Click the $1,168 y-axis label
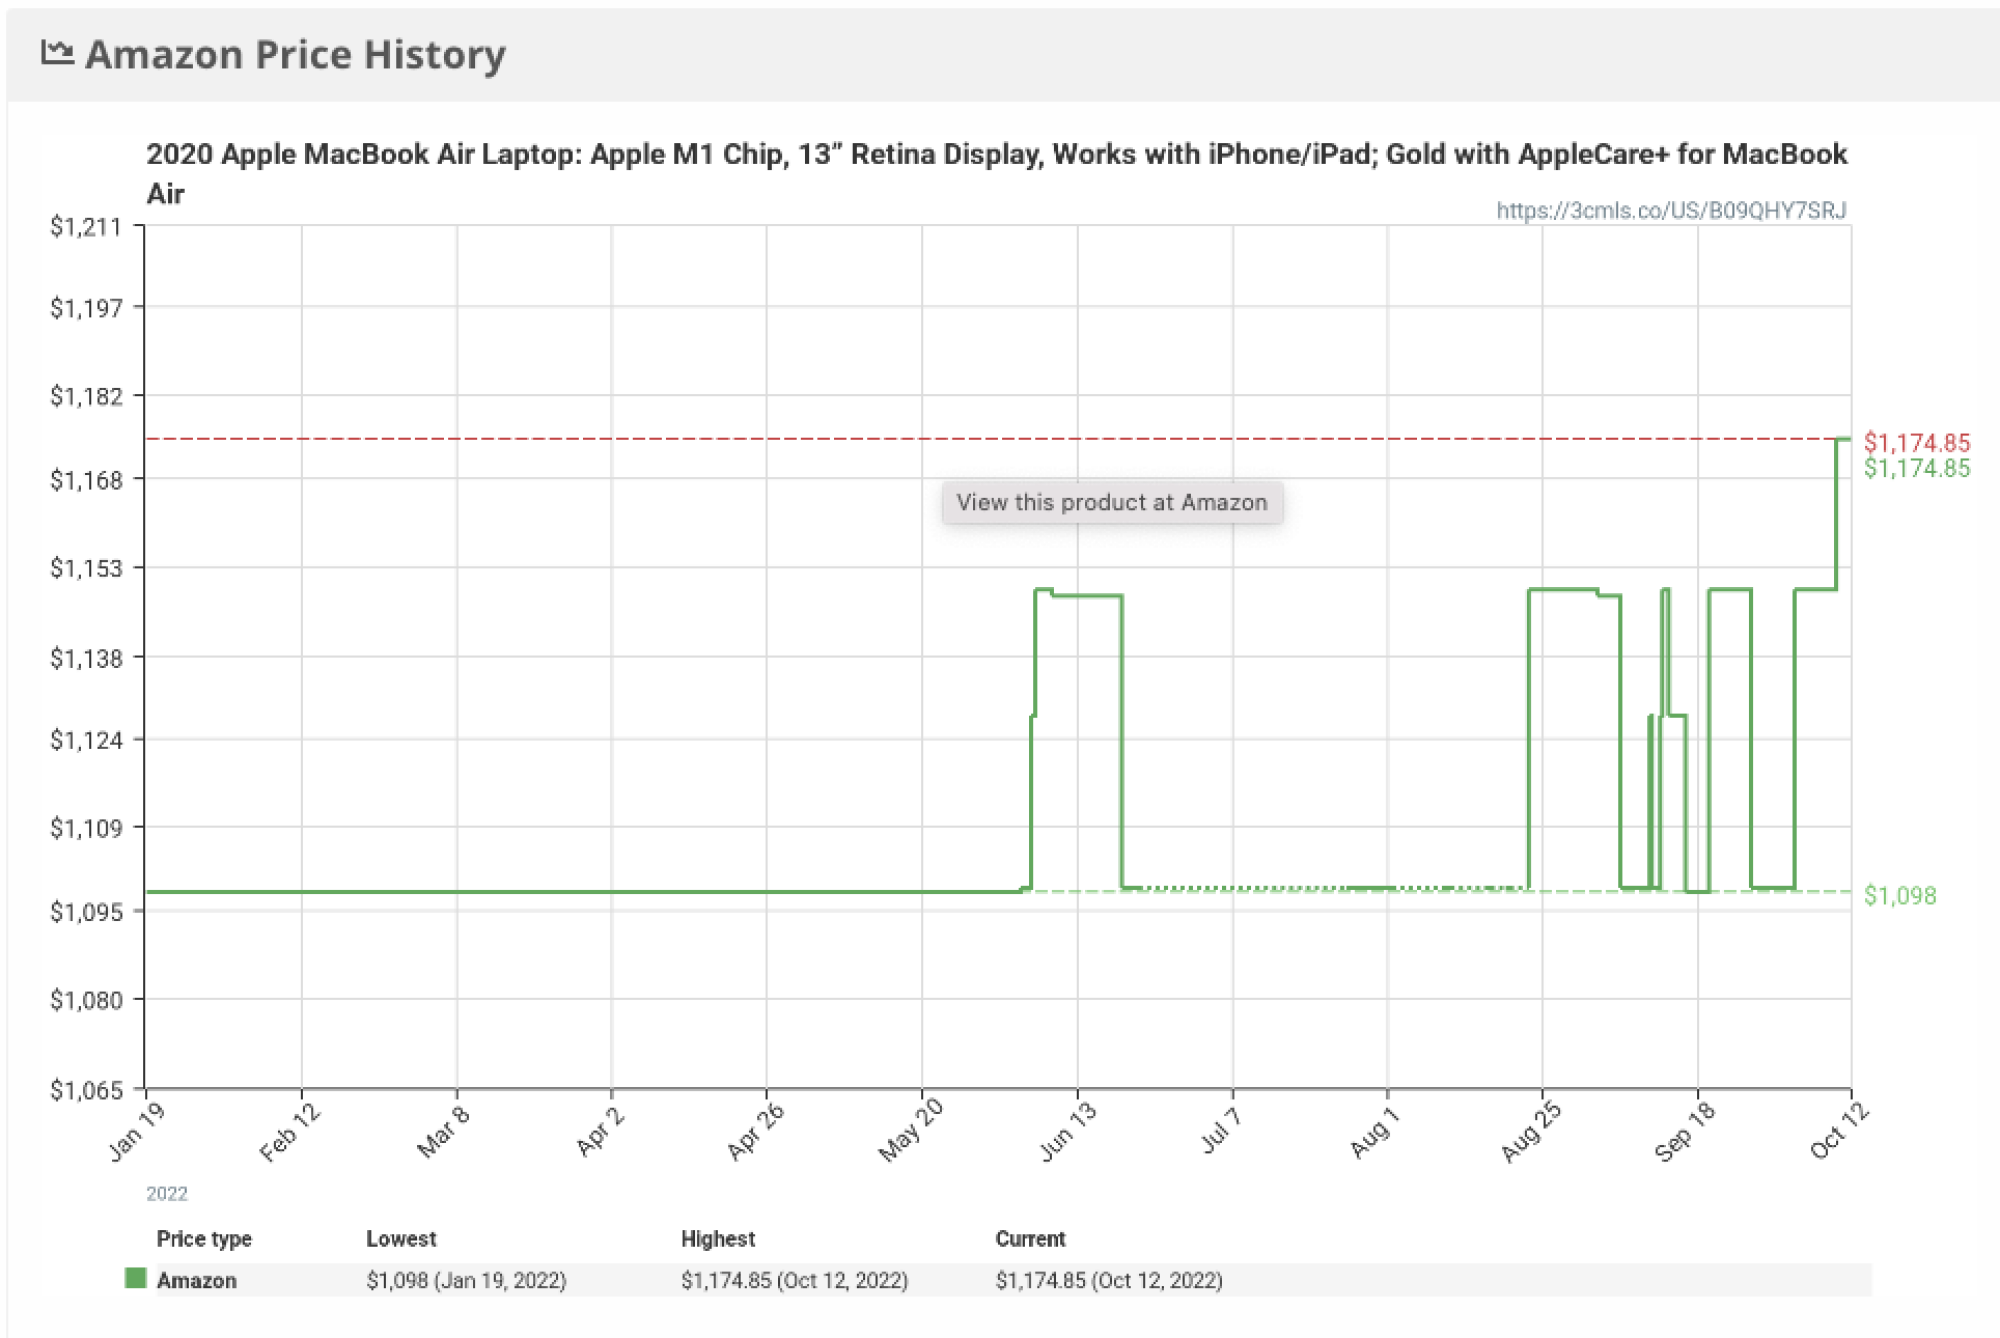This screenshot has width=2000, height=1338. point(86,480)
